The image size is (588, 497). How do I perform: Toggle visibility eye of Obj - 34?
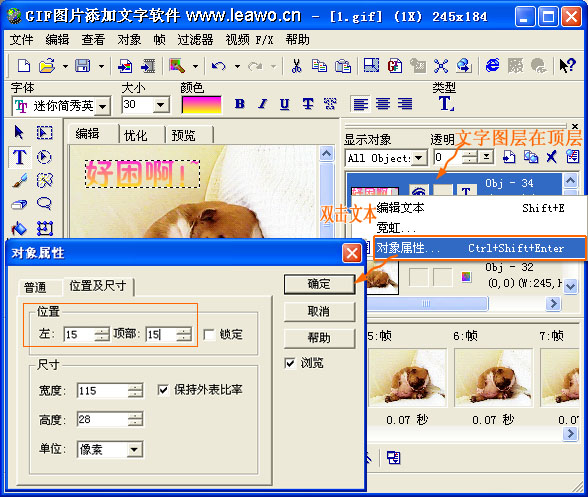[418, 191]
